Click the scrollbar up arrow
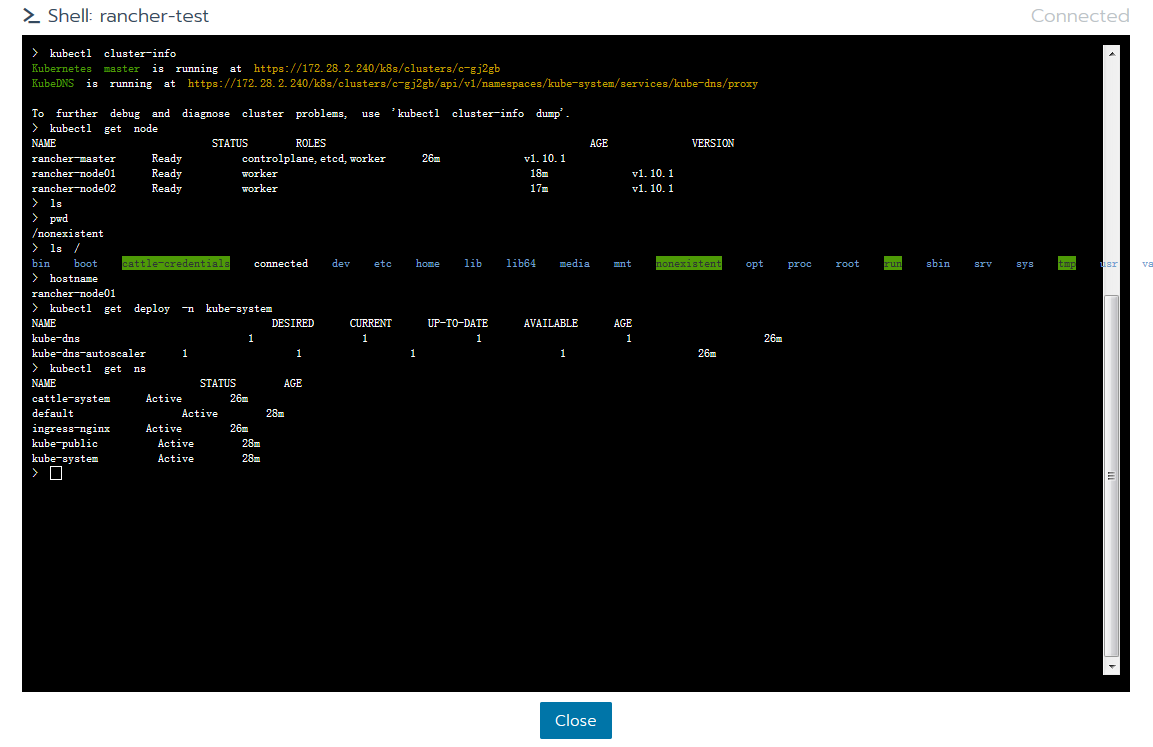The height and width of the screenshot is (747, 1153). click(x=1111, y=52)
